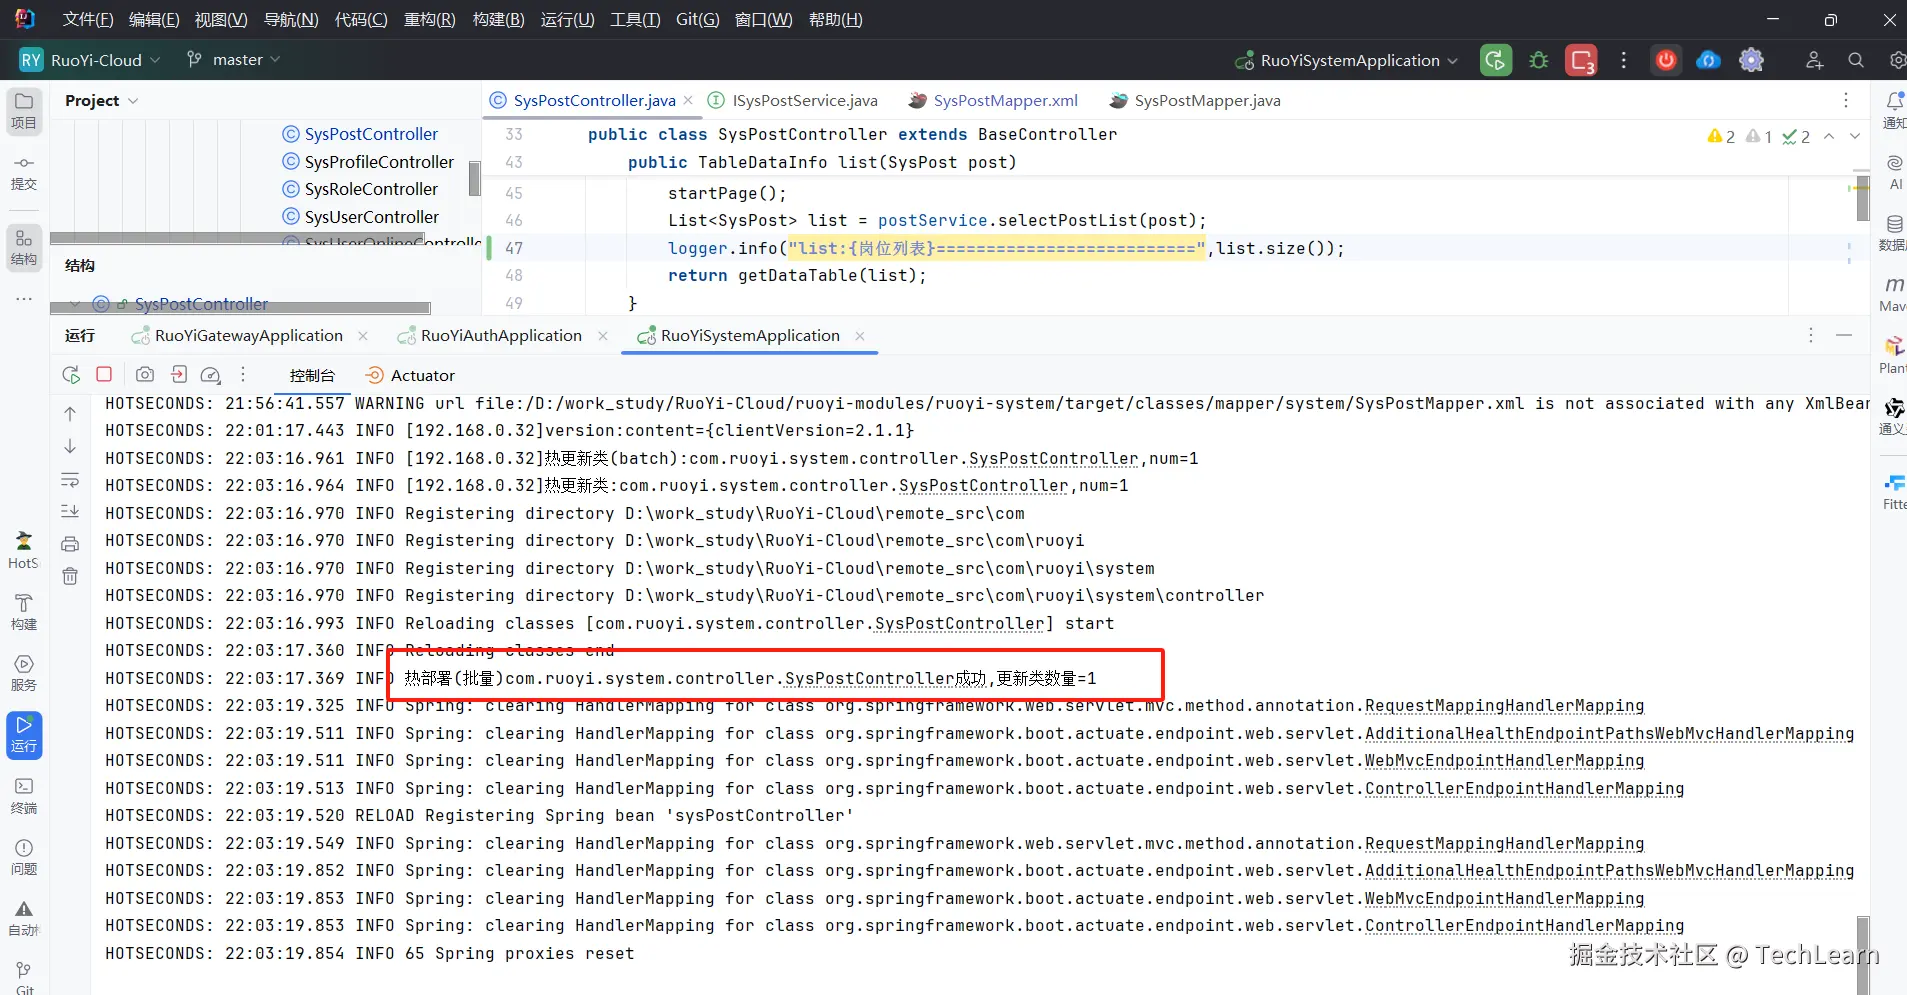This screenshot has width=1907, height=995.
Task: Click the profiler gauge icon in Run toolbar
Action: coord(210,375)
